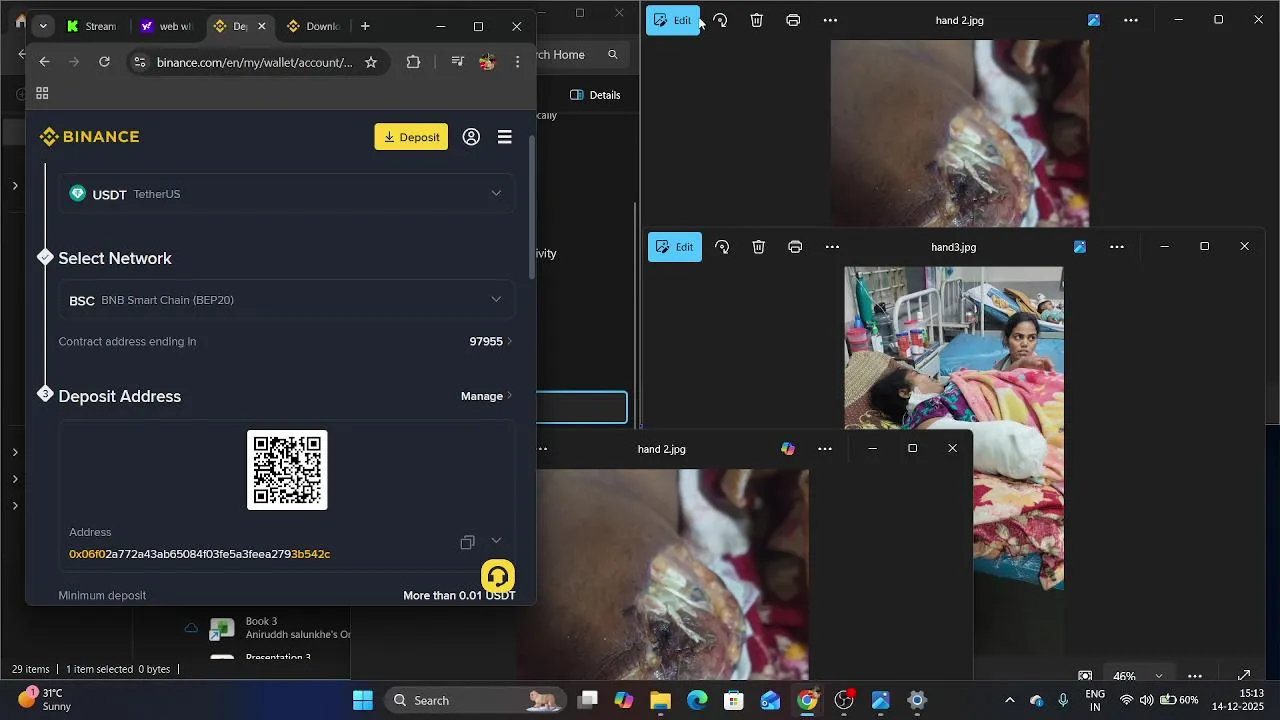Click fullscreen arrow in Photos bottom bar
1280x720 pixels.
click(x=1245, y=676)
